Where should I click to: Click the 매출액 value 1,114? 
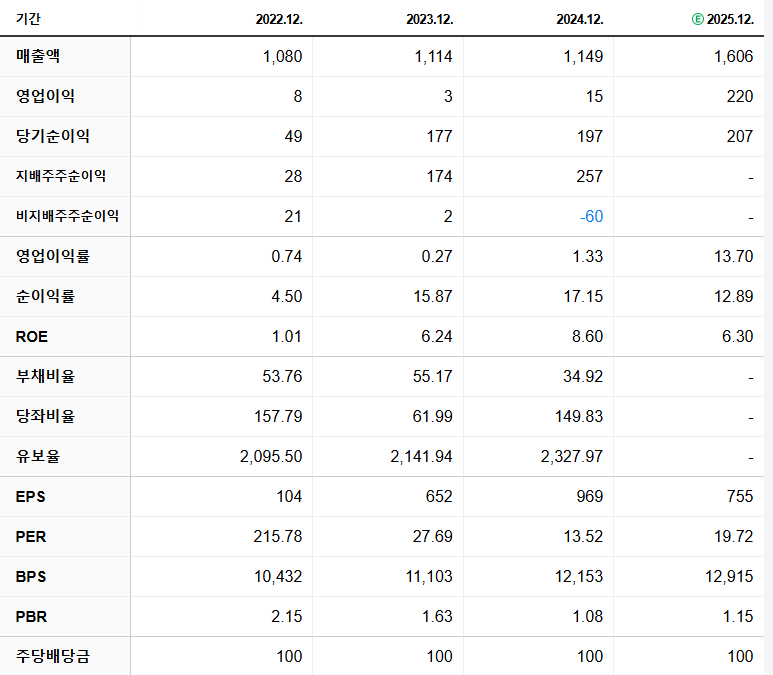(x=433, y=56)
